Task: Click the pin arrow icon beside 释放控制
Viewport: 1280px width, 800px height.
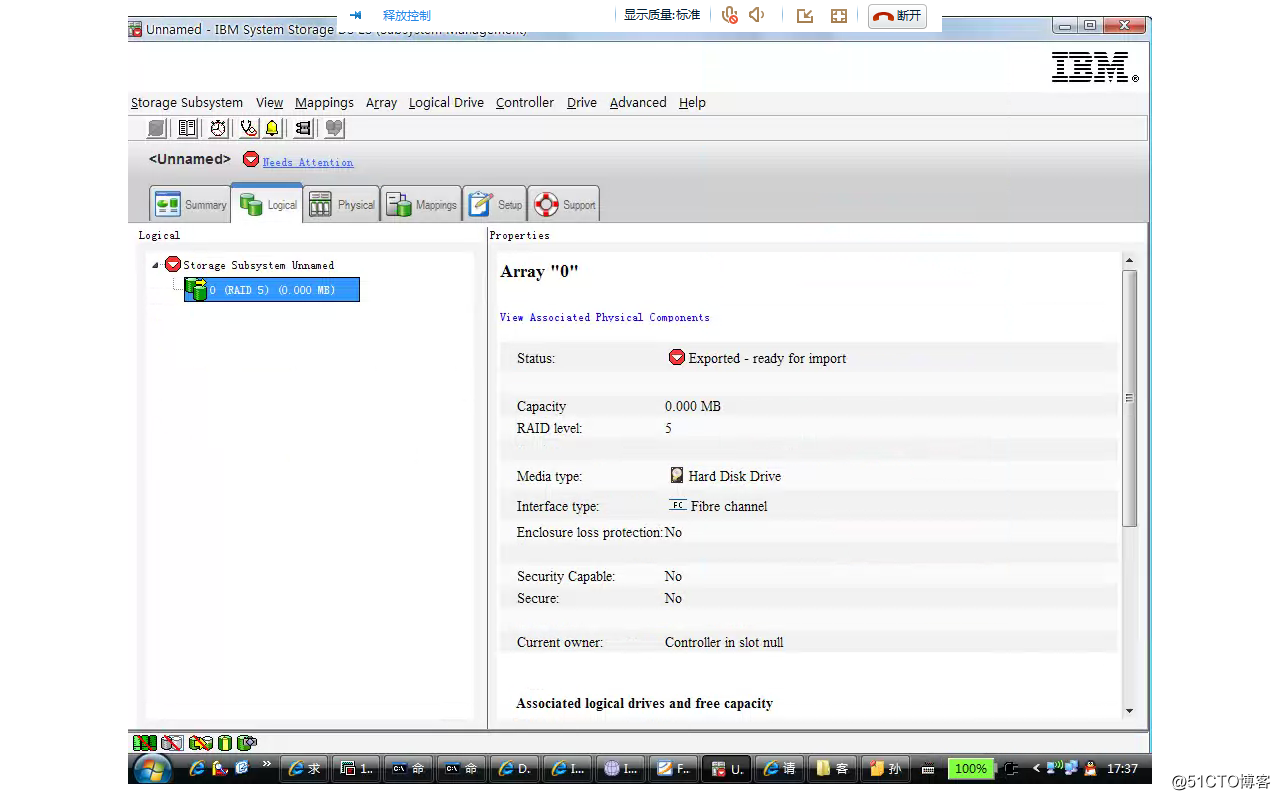Action: tap(355, 15)
